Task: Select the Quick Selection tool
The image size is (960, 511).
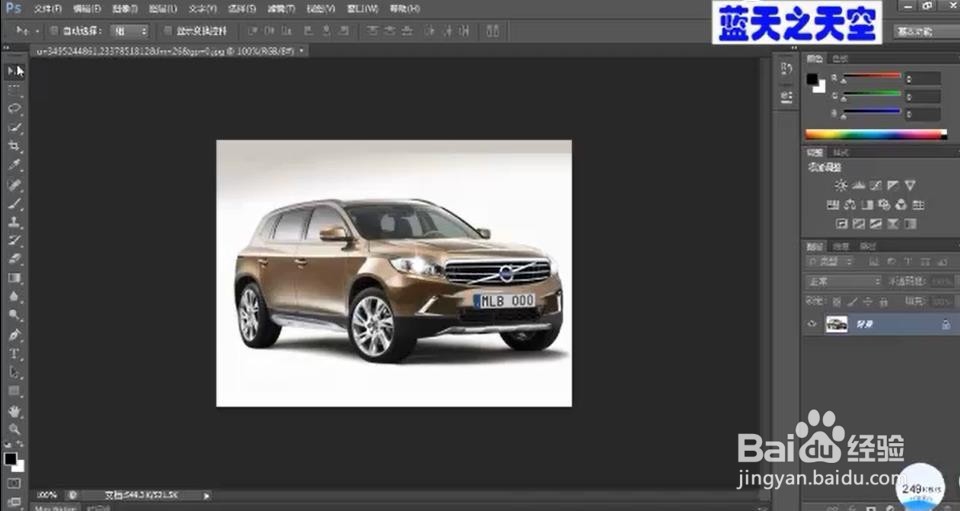Action: tap(15, 127)
